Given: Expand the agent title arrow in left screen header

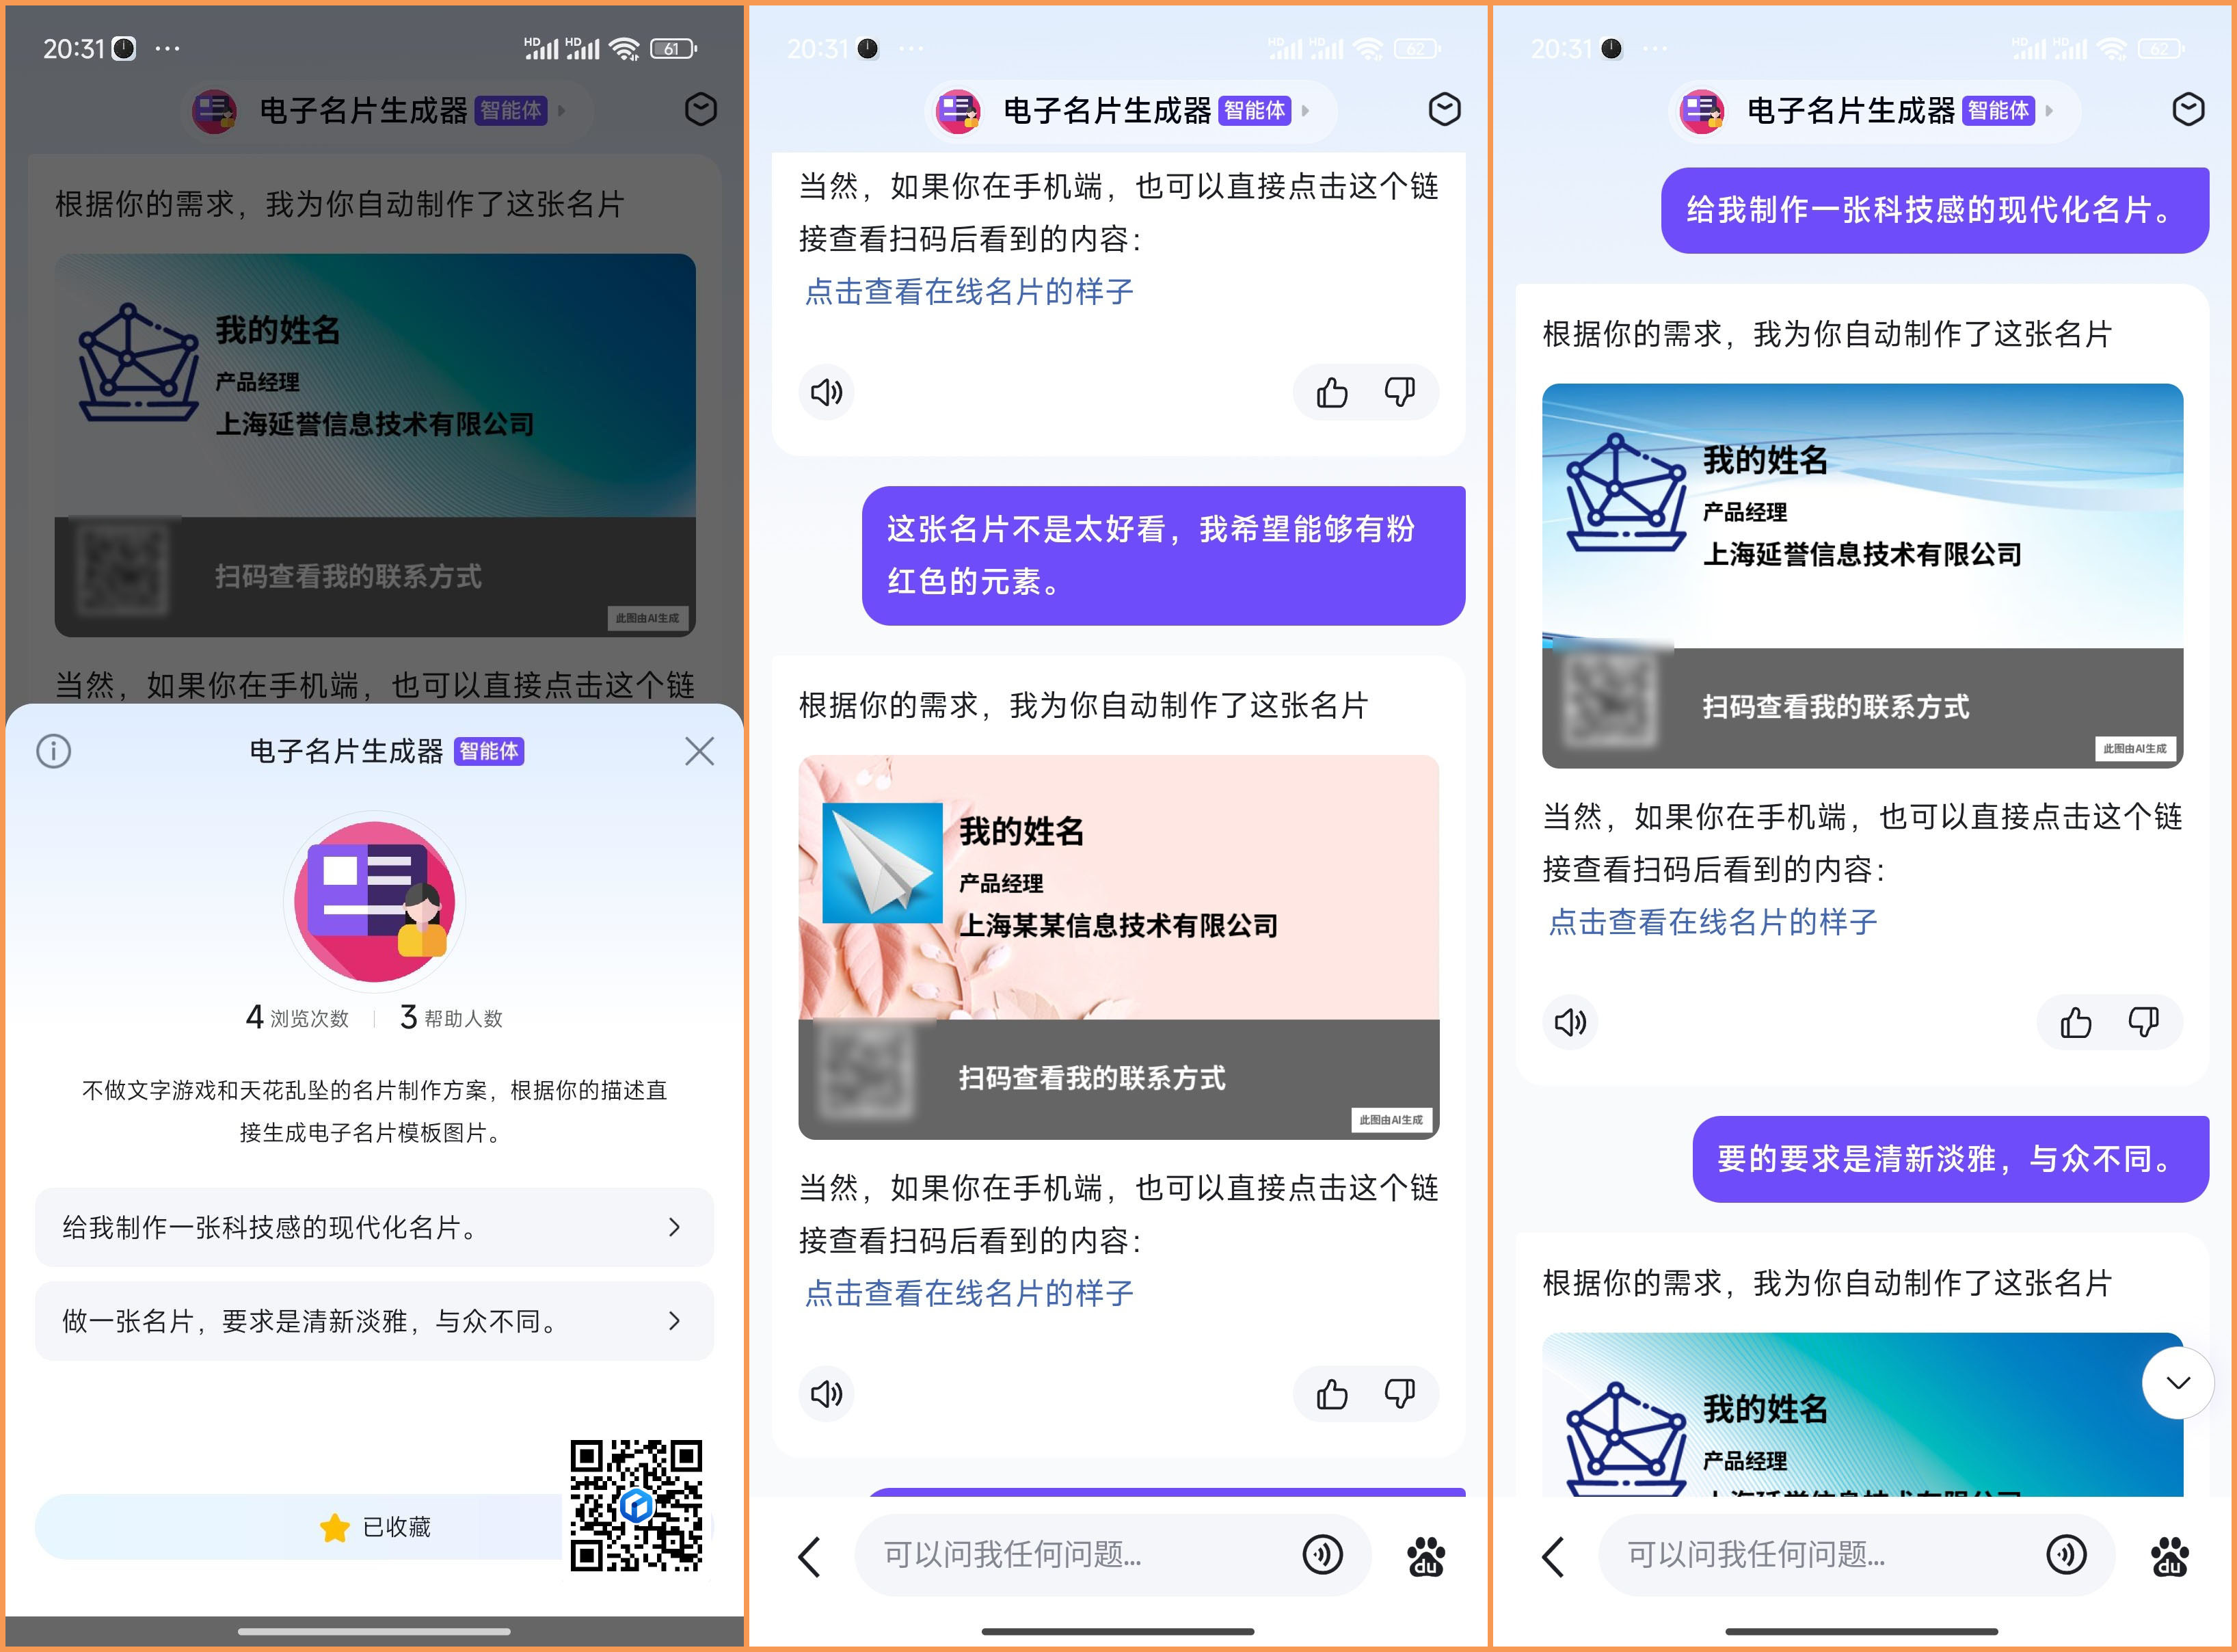Looking at the screenshot, I should click(x=562, y=110).
